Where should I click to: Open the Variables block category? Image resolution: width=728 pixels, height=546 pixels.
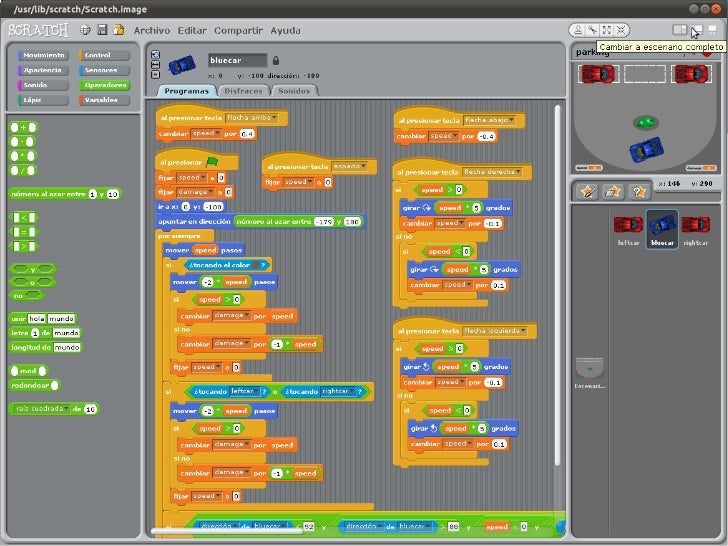click(104, 100)
